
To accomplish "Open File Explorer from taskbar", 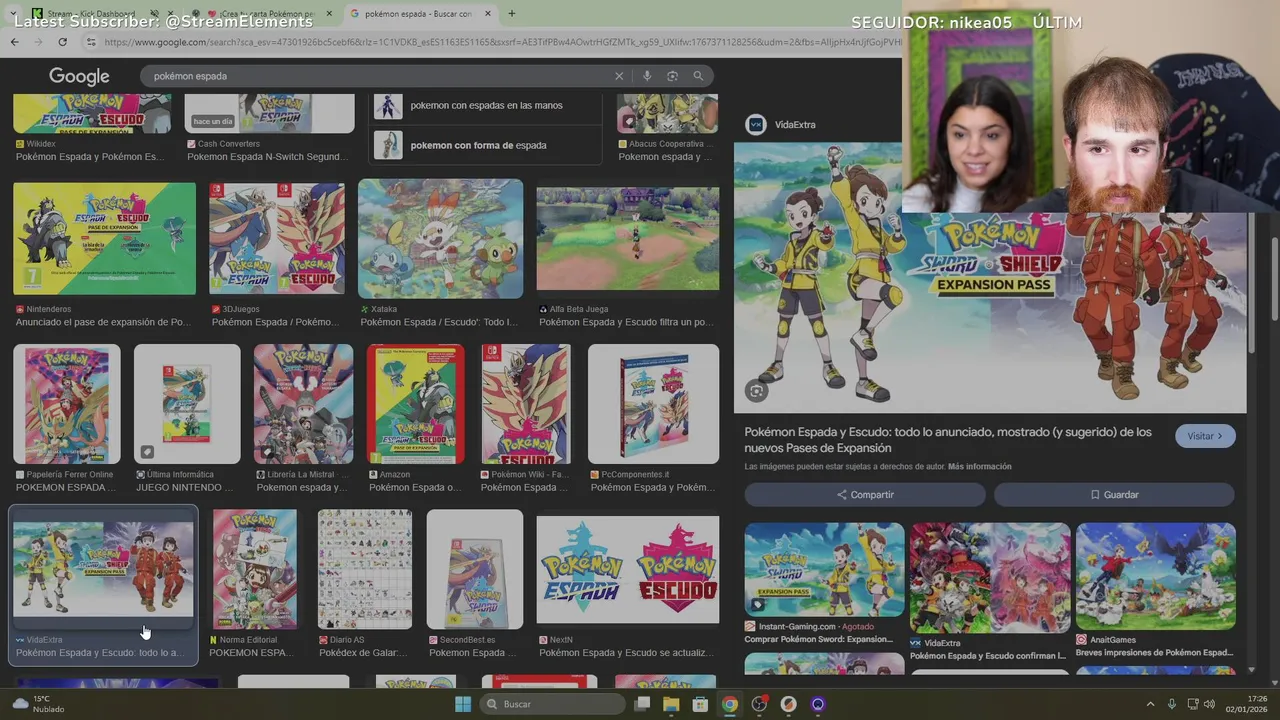I will [x=671, y=704].
